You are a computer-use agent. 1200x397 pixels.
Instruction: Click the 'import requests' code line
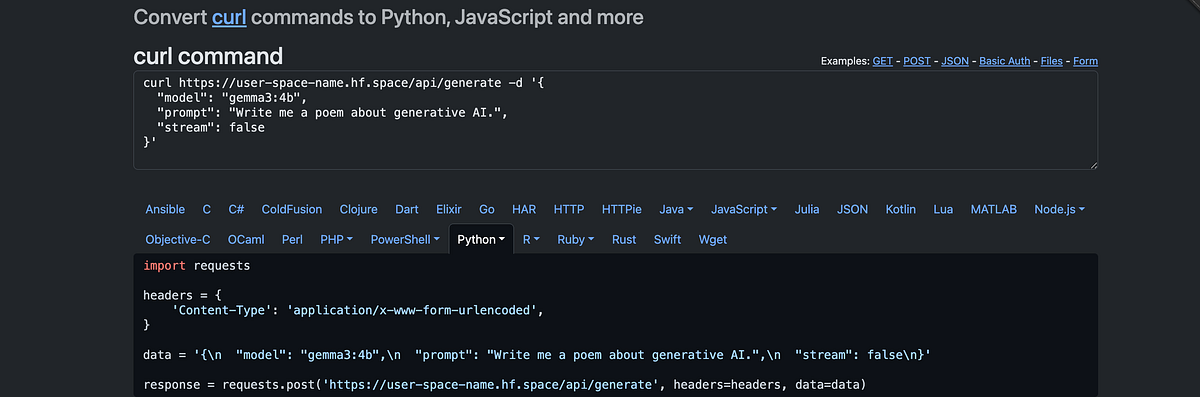coord(197,266)
